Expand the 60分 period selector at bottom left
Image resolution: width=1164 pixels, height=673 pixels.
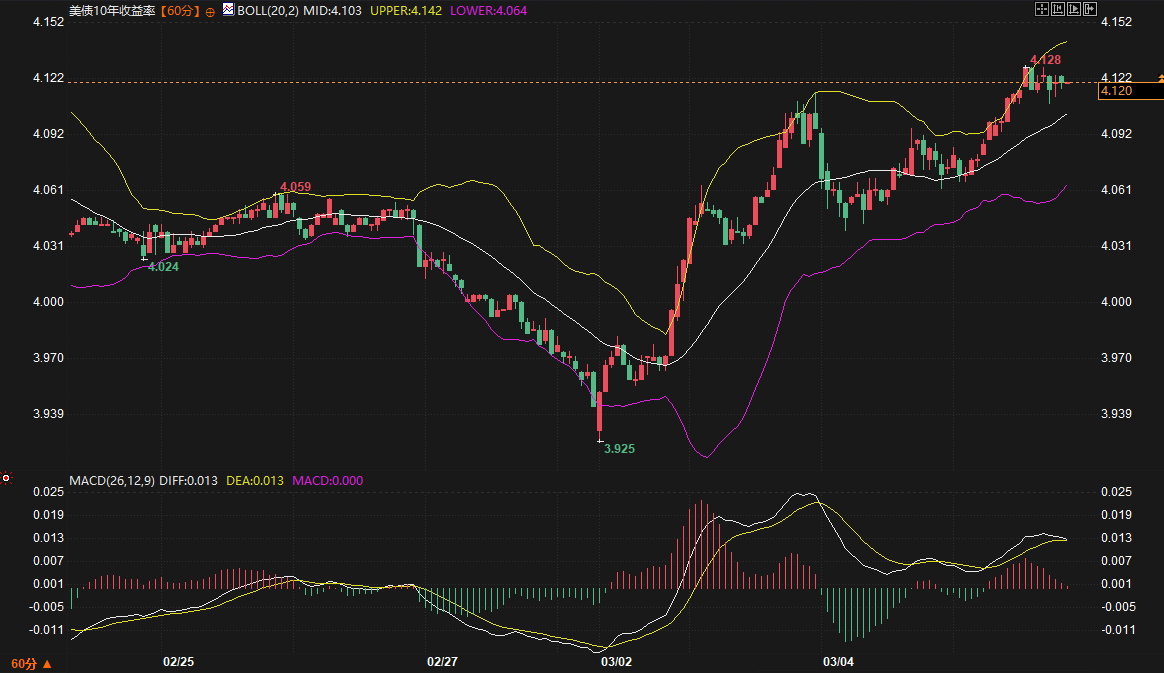(x=30, y=663)
